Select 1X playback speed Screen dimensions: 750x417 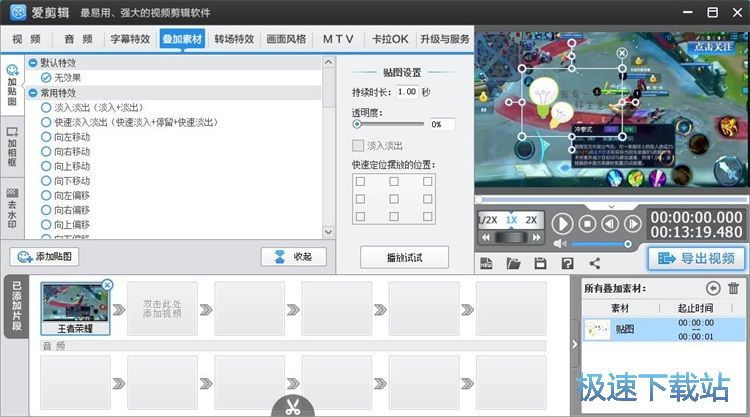click(x=511, y=220)
